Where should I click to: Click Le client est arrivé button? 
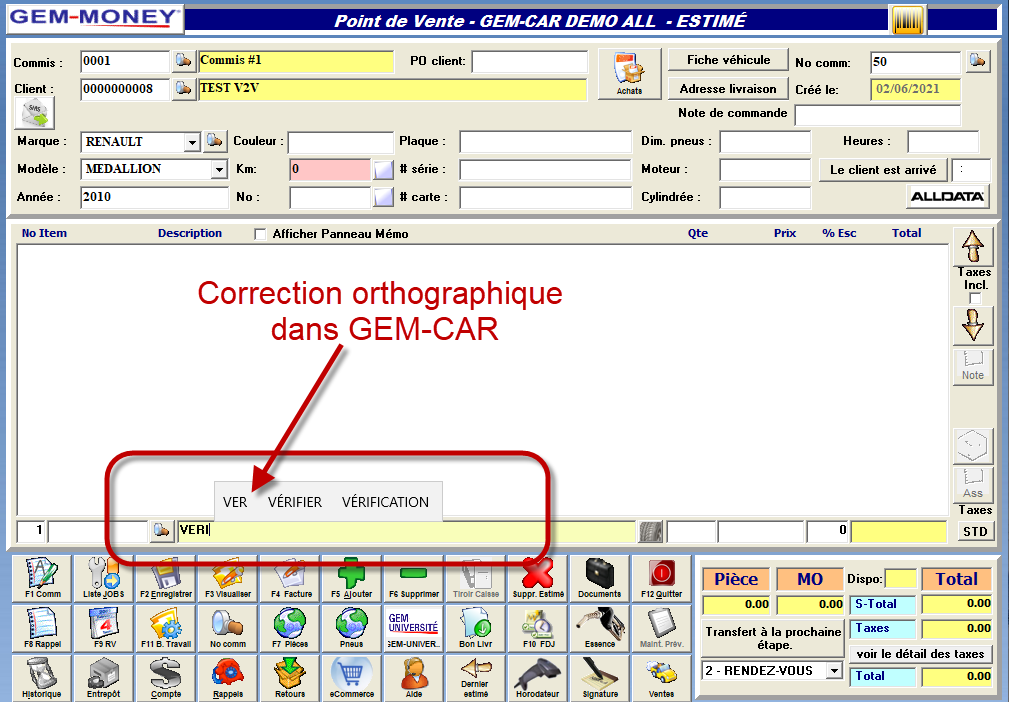883,170
